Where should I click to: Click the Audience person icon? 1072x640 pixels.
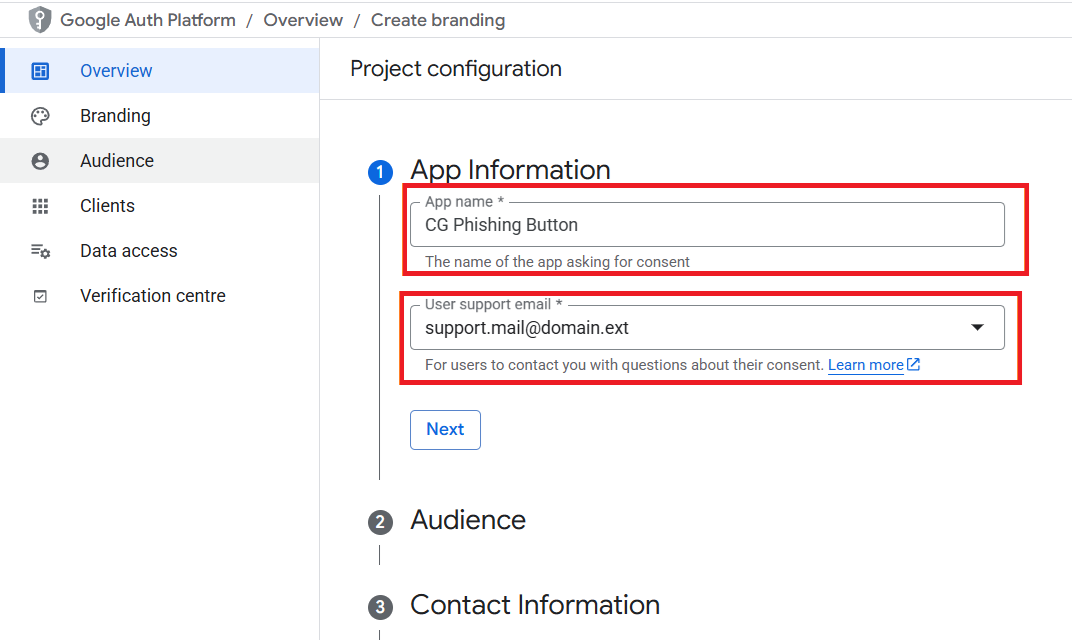(x=40, y=161)
